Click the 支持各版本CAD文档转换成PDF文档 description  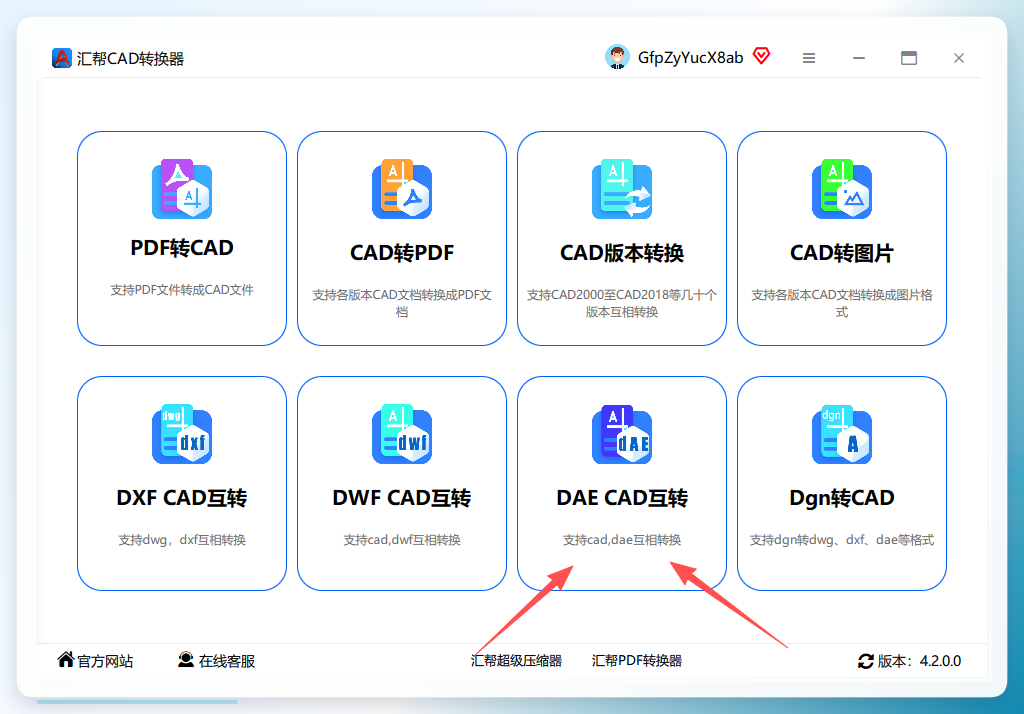click(x=402, y=303)
